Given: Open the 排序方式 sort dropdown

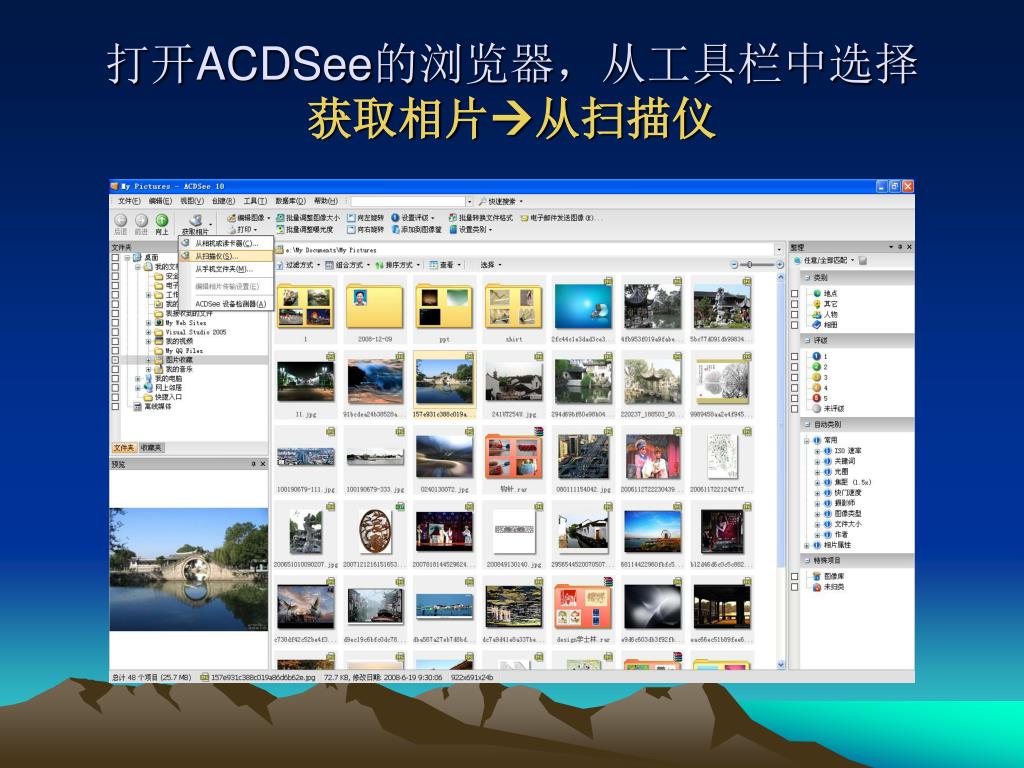Looking at the screenshot, I should [x=398, y=264].
